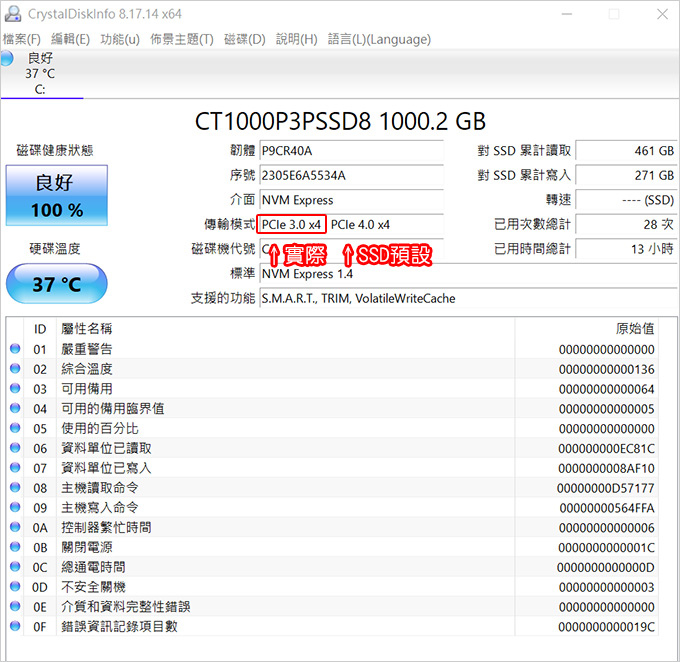Select the 不安全關機 attribute name

pyautogui.click(x=93, y=587)
